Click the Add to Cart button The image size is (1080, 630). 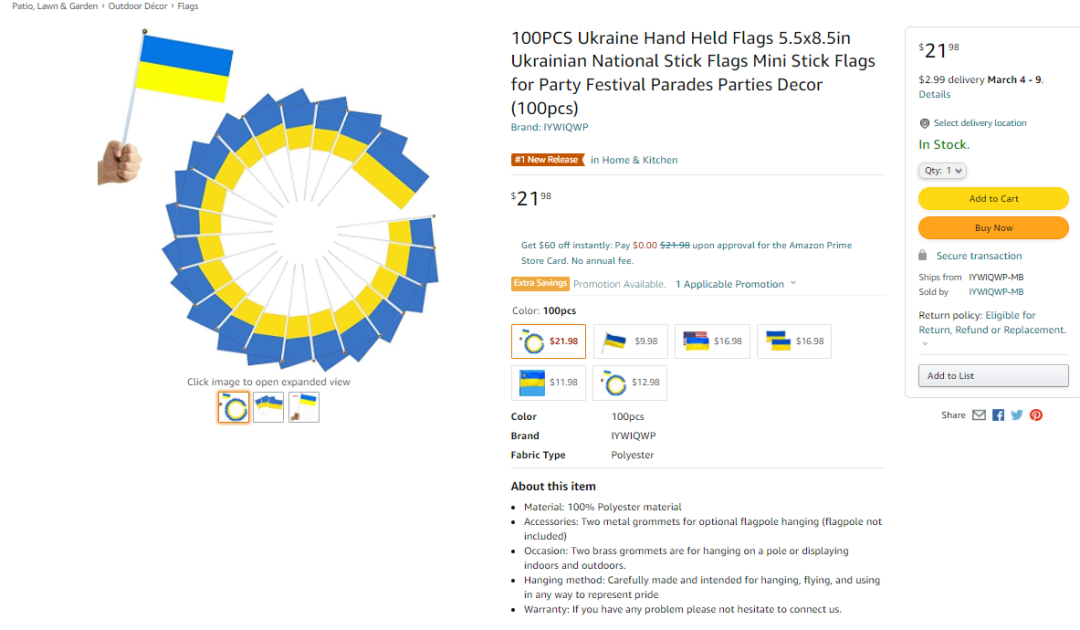click(x=993, y=199)
